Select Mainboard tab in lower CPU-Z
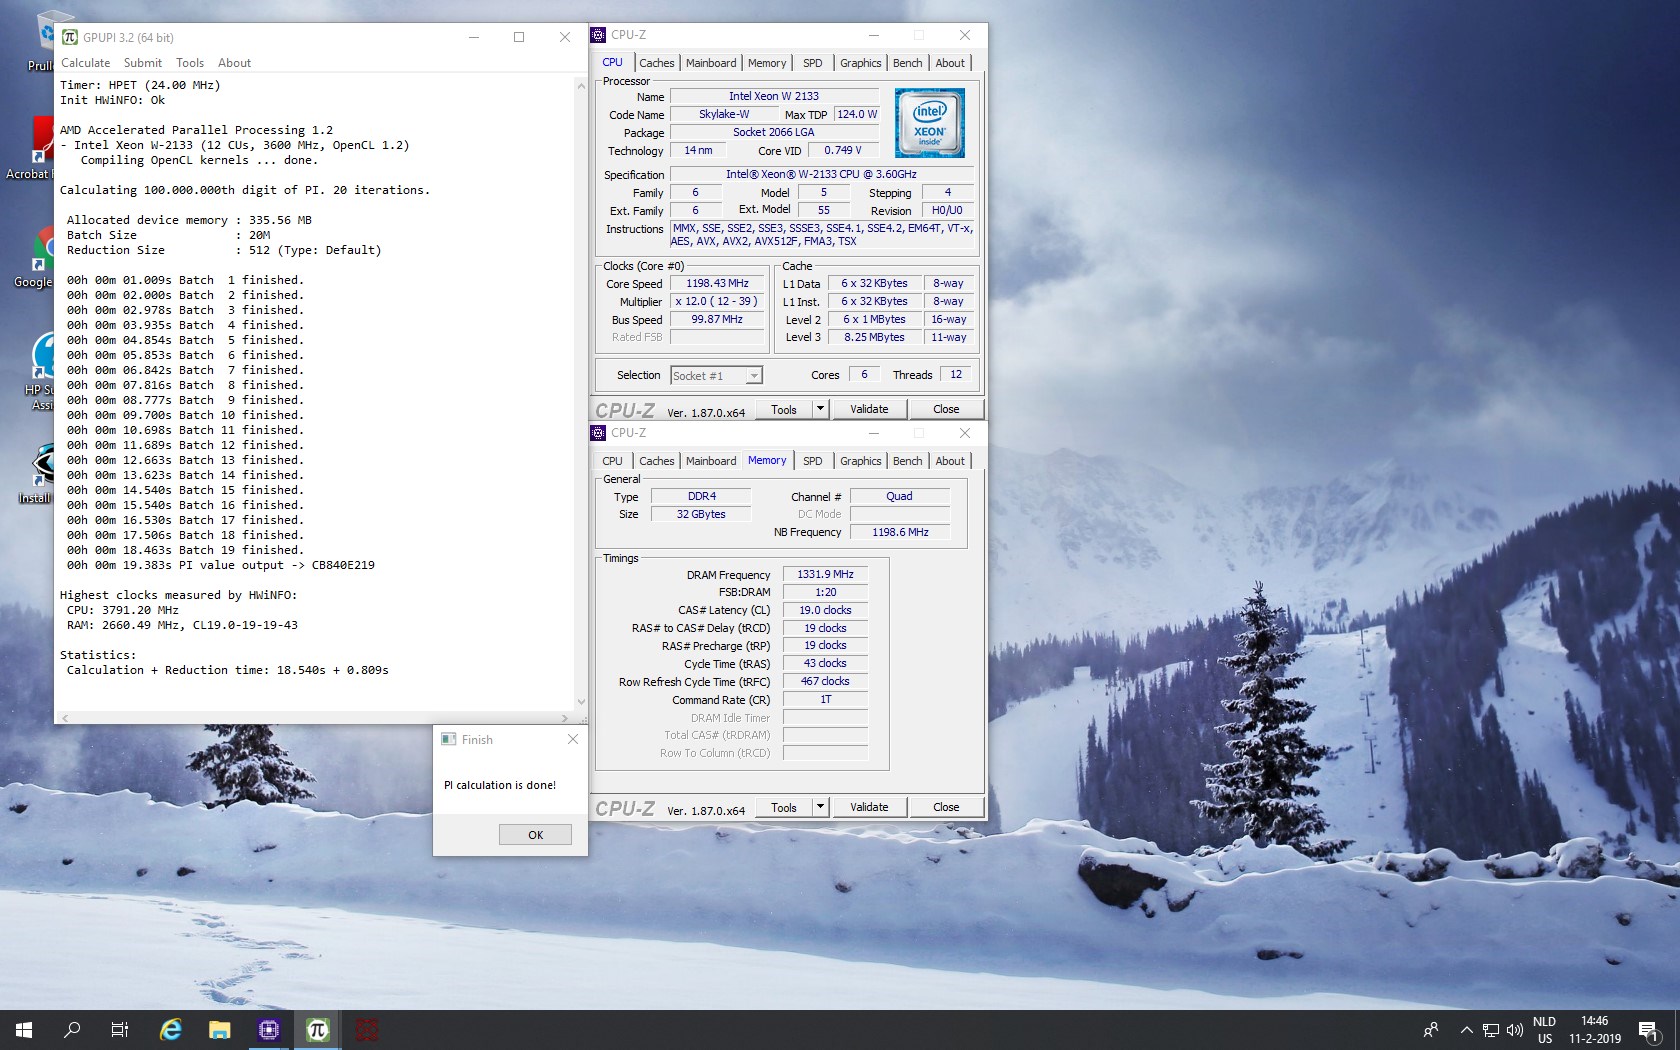1680x1050 pixels. [711, 461]
